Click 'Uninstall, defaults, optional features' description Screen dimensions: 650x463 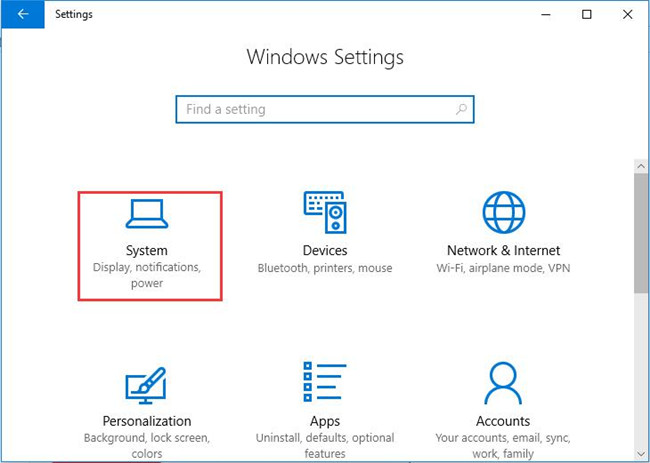pos(325,446)
